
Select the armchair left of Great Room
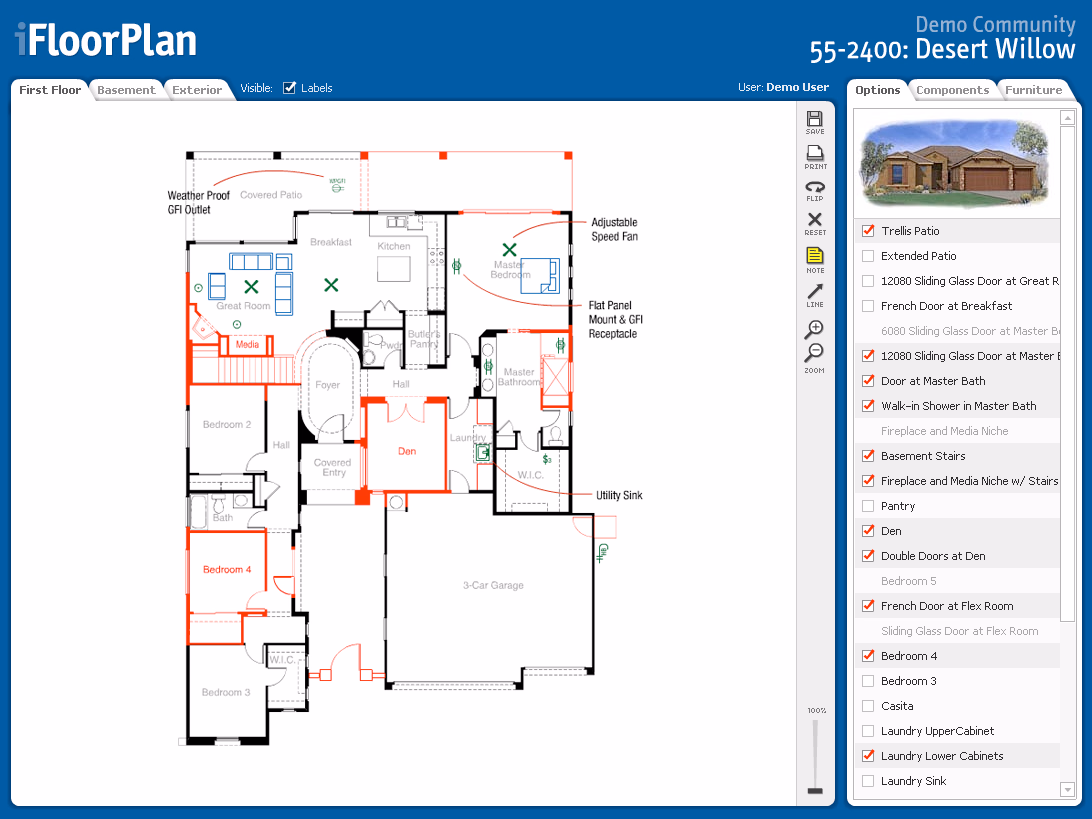pyautogui.click(x=217, y=286)
